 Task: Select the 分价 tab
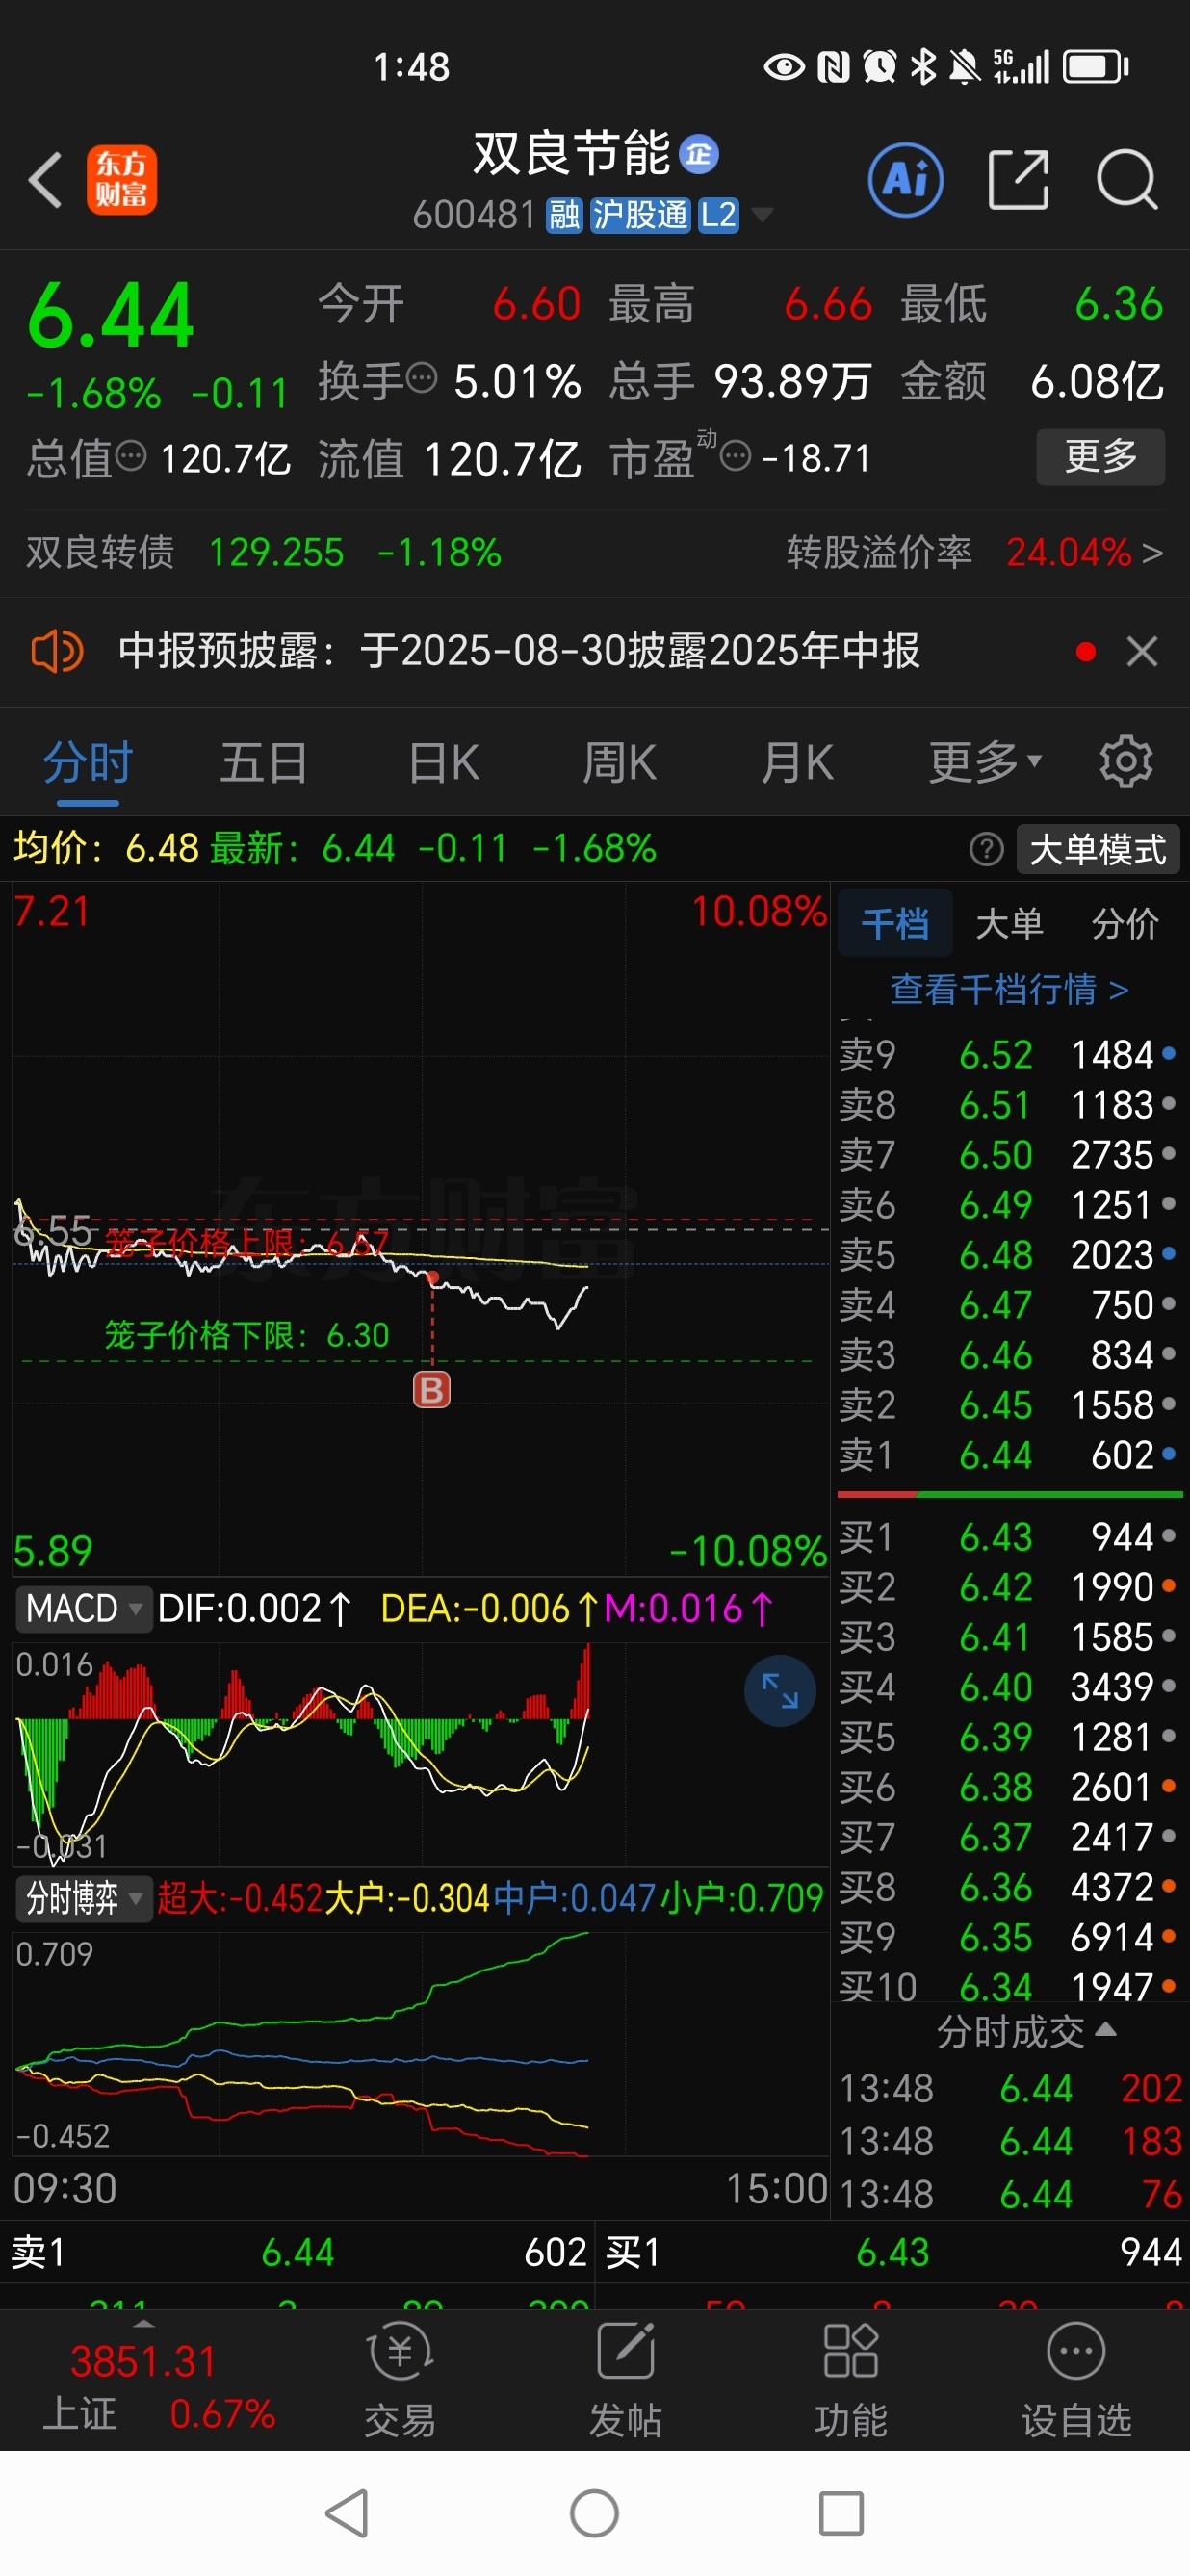1125,923
